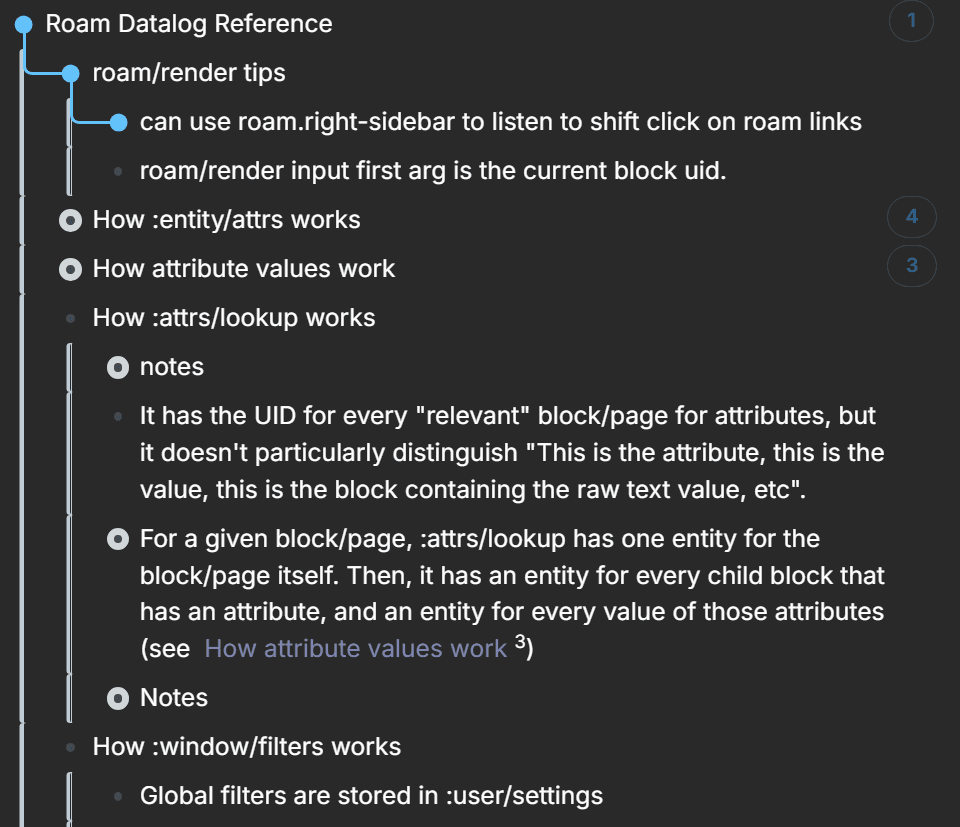Click the bullet beside How :attrs/lookup works
Image resolution: width=960 pixels, height=827 pixels.
[70, 318]
